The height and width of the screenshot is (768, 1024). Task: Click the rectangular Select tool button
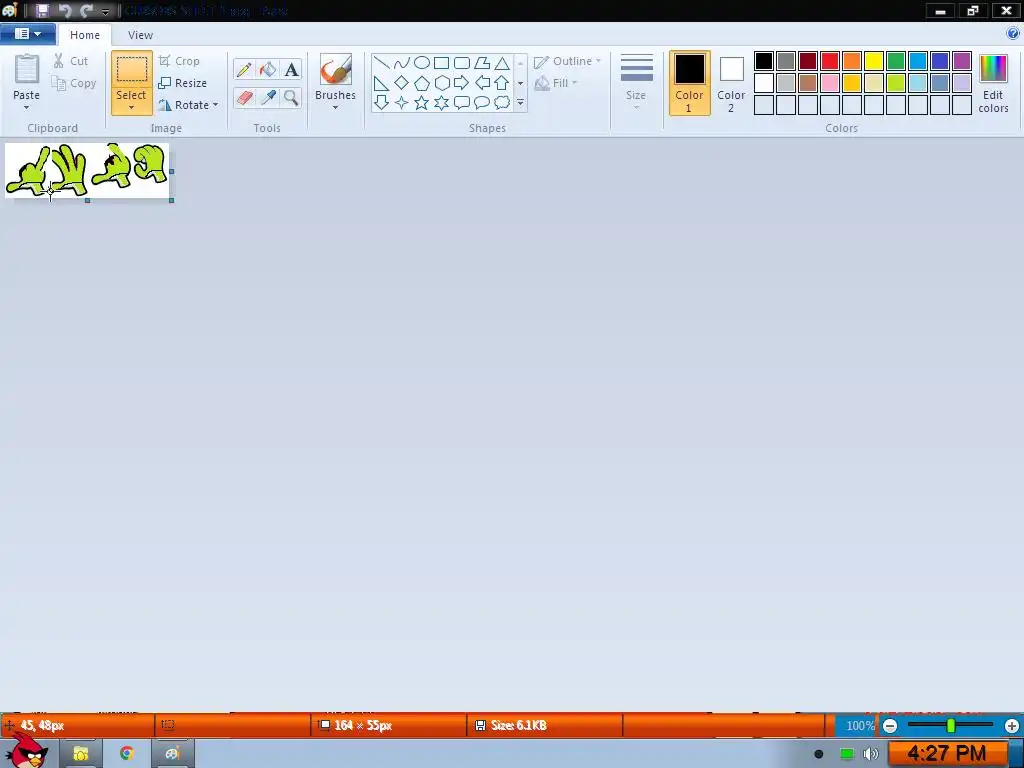[x=132, y=69]
